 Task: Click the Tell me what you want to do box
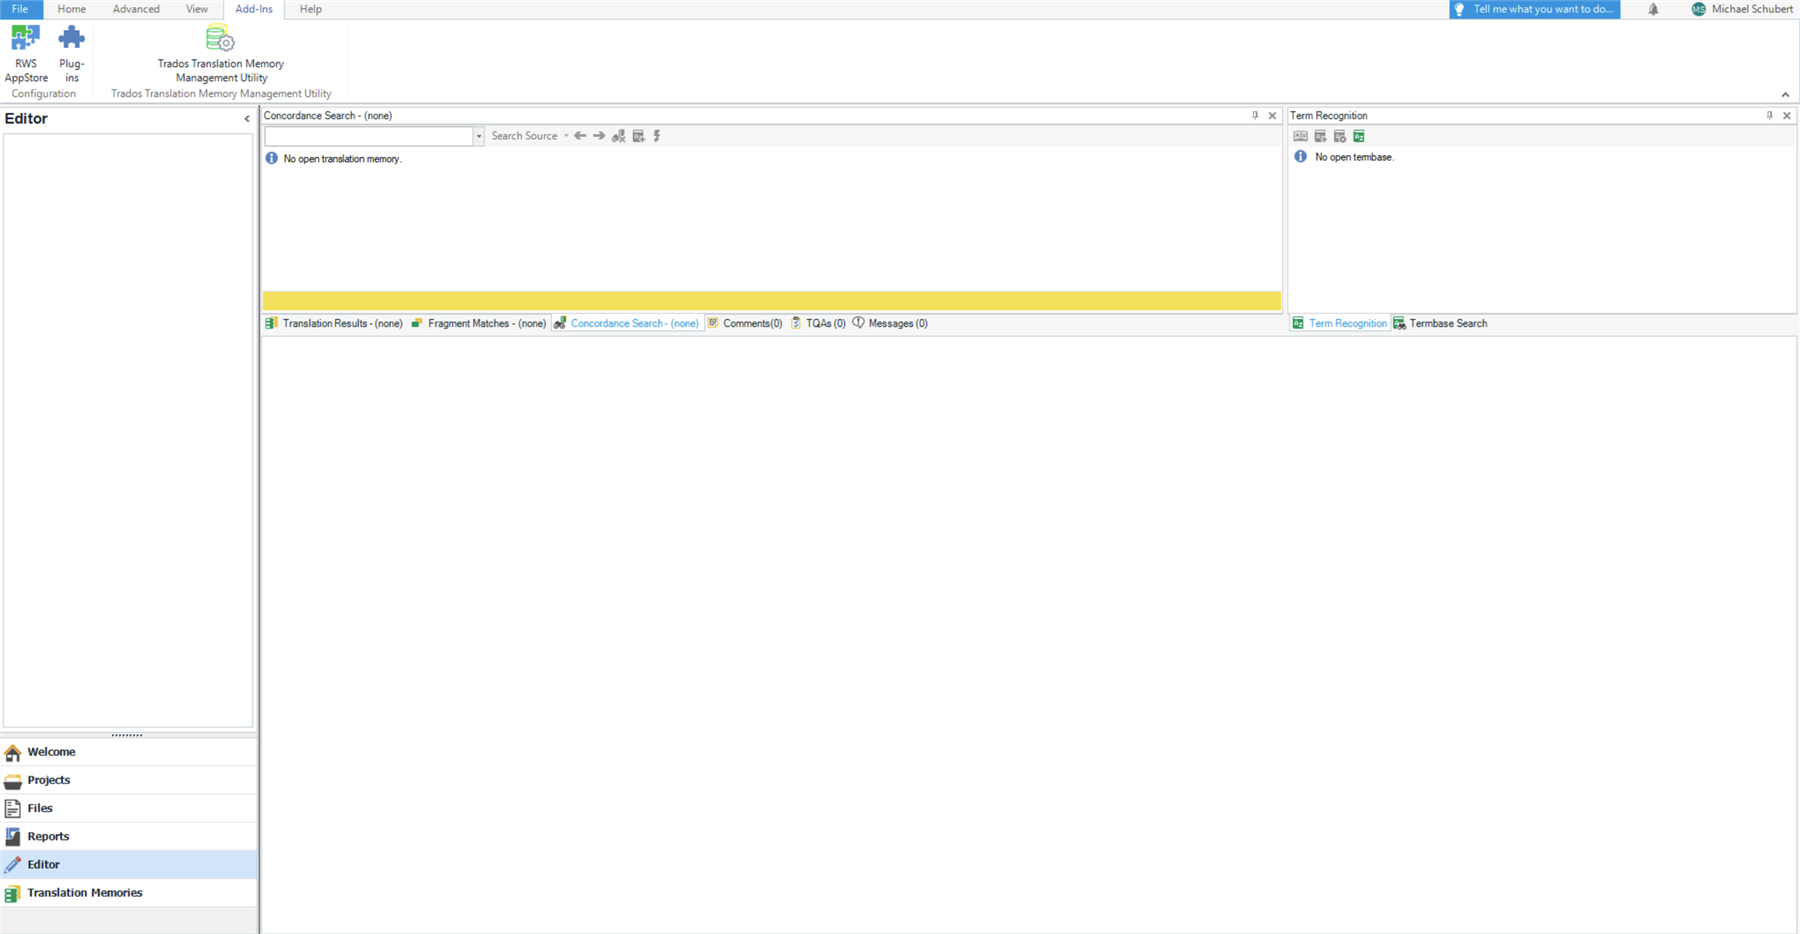coord(1535,9)
